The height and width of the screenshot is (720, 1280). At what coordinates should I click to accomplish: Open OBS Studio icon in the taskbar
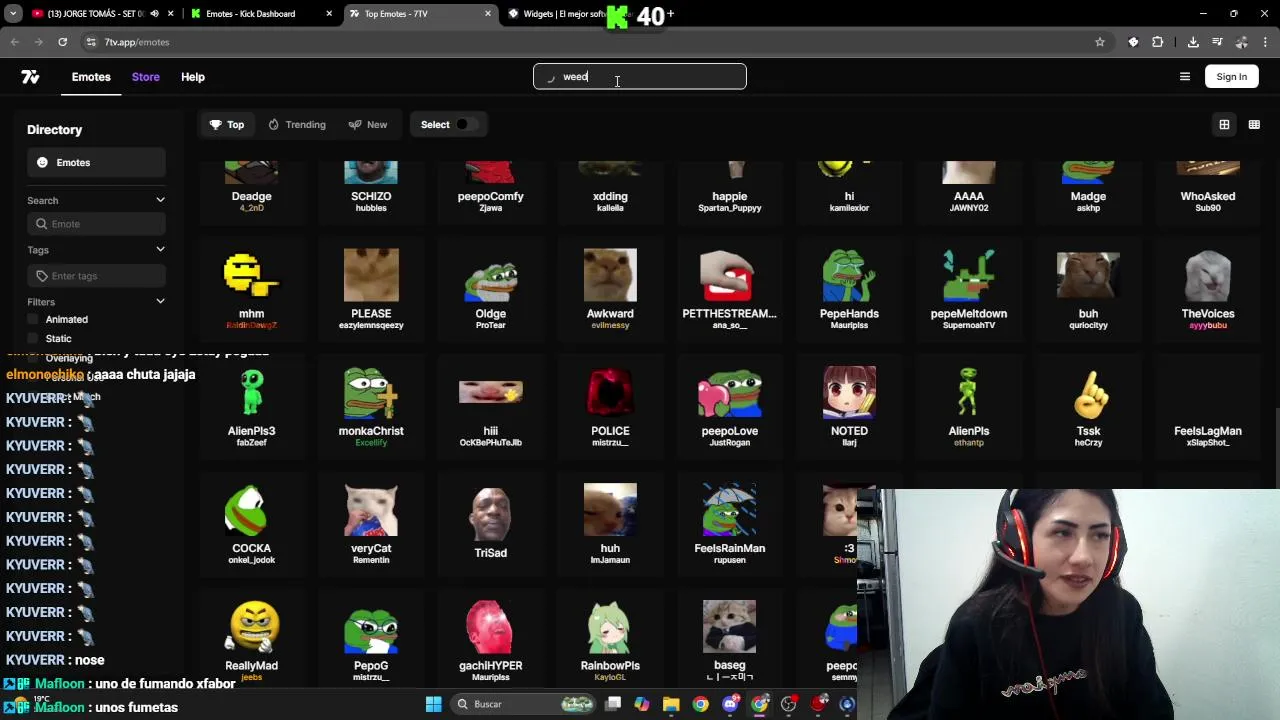pos(789,704)
